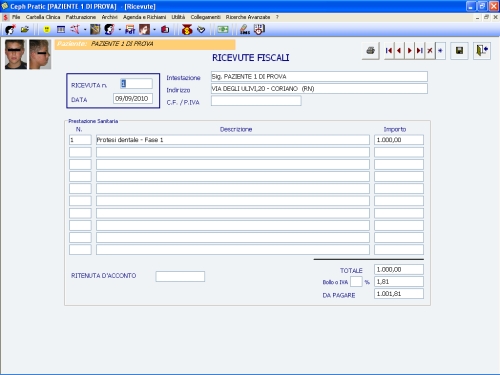
Task: Click the red camera toolbar icon
Action: [165, 30]
